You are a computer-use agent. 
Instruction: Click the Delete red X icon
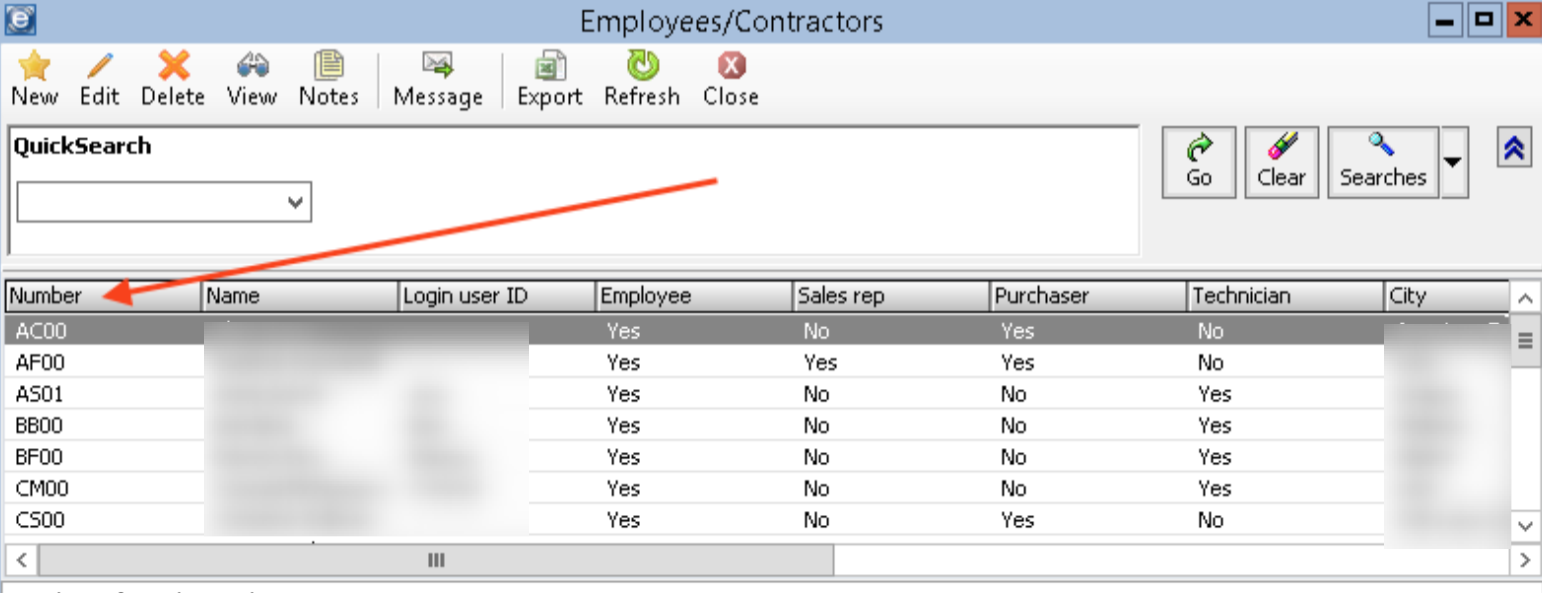click(x=173, y=67)
